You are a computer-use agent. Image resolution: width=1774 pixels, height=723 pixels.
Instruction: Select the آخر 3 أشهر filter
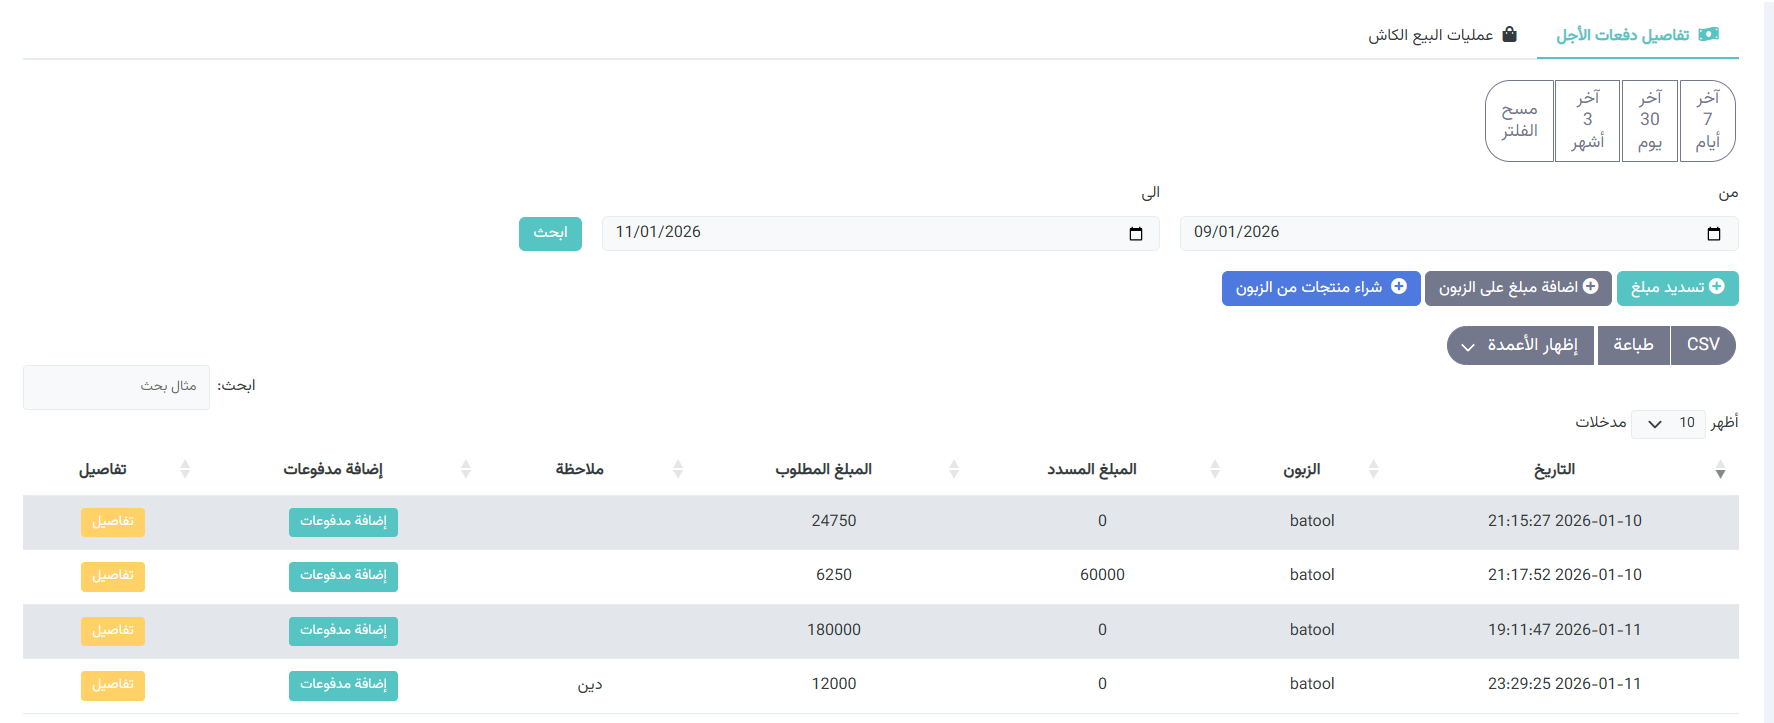[1587, 120]
